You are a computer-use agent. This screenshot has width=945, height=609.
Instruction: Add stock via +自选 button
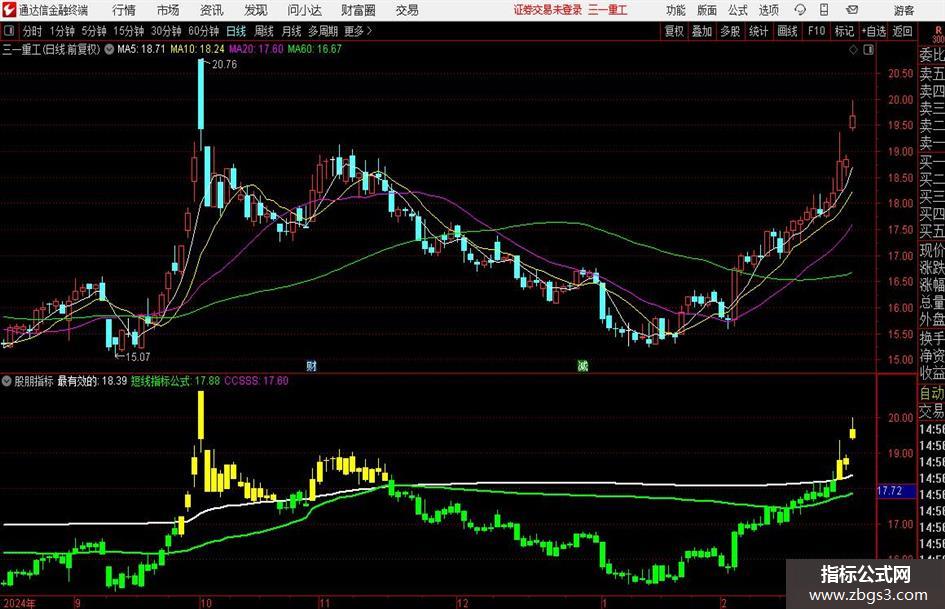click(x=874, y=31)
